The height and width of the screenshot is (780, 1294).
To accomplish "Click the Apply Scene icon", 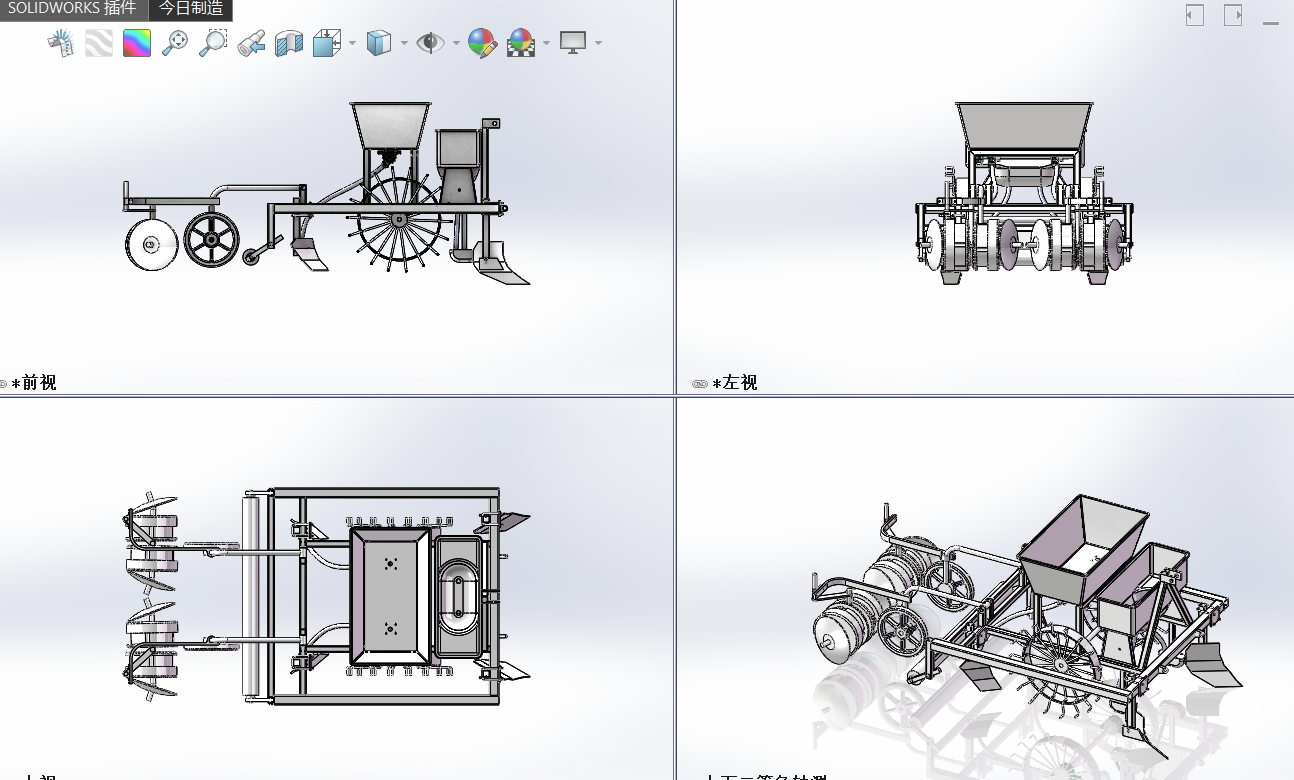I will [521, 43].
